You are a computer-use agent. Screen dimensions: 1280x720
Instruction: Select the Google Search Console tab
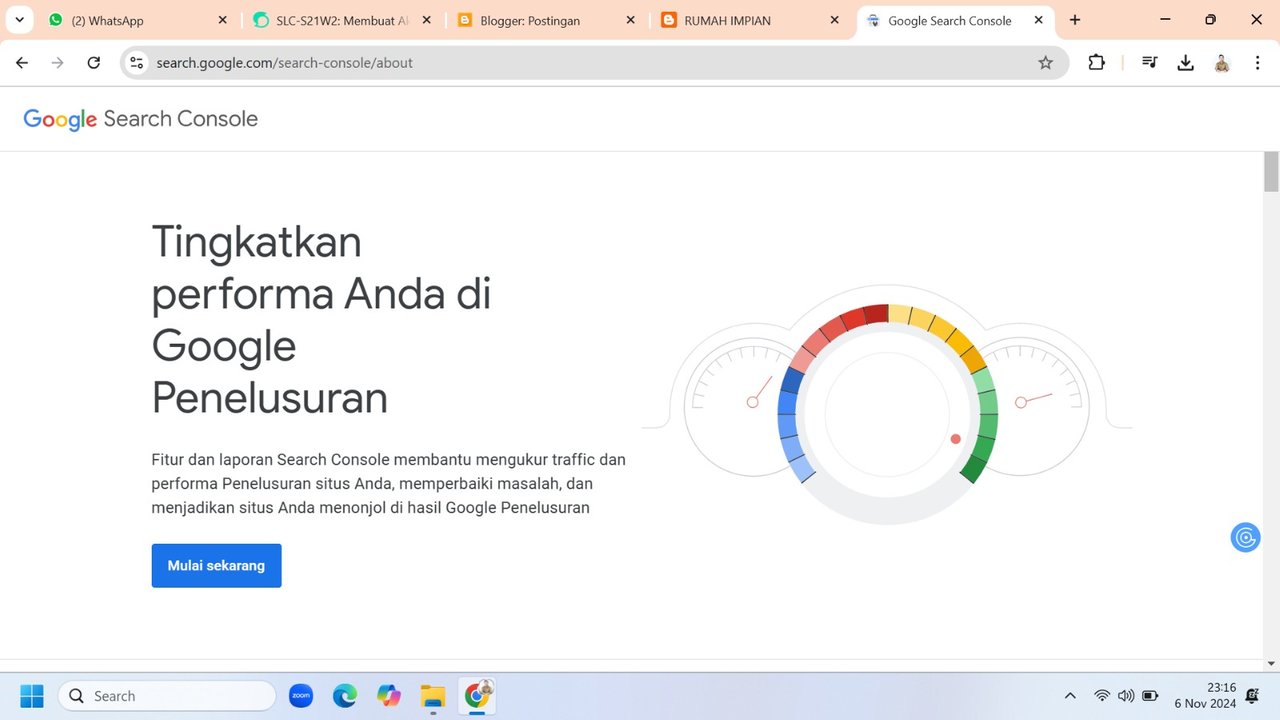(955, 20)
